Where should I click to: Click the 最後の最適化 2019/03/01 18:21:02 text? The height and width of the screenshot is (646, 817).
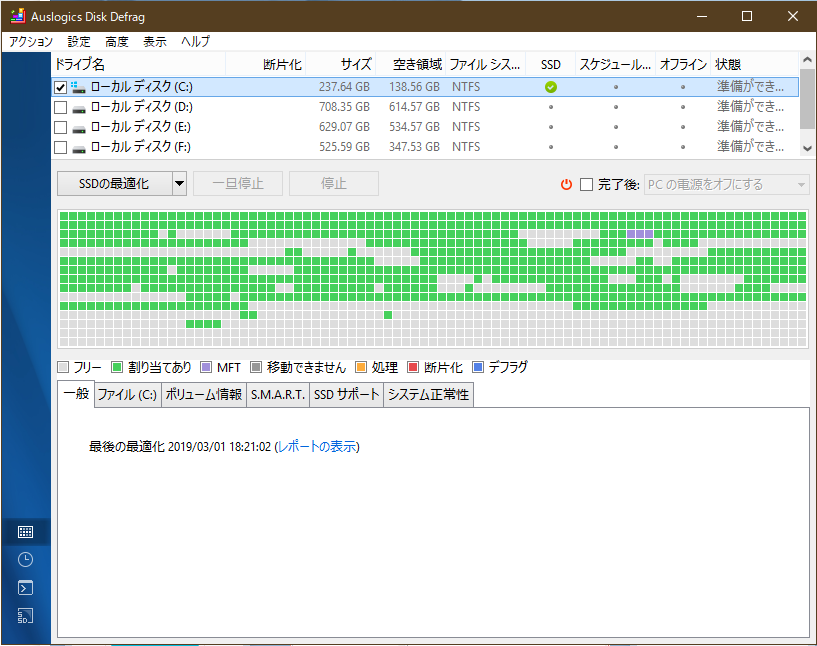pyautogui.click(x=180, y=446)
